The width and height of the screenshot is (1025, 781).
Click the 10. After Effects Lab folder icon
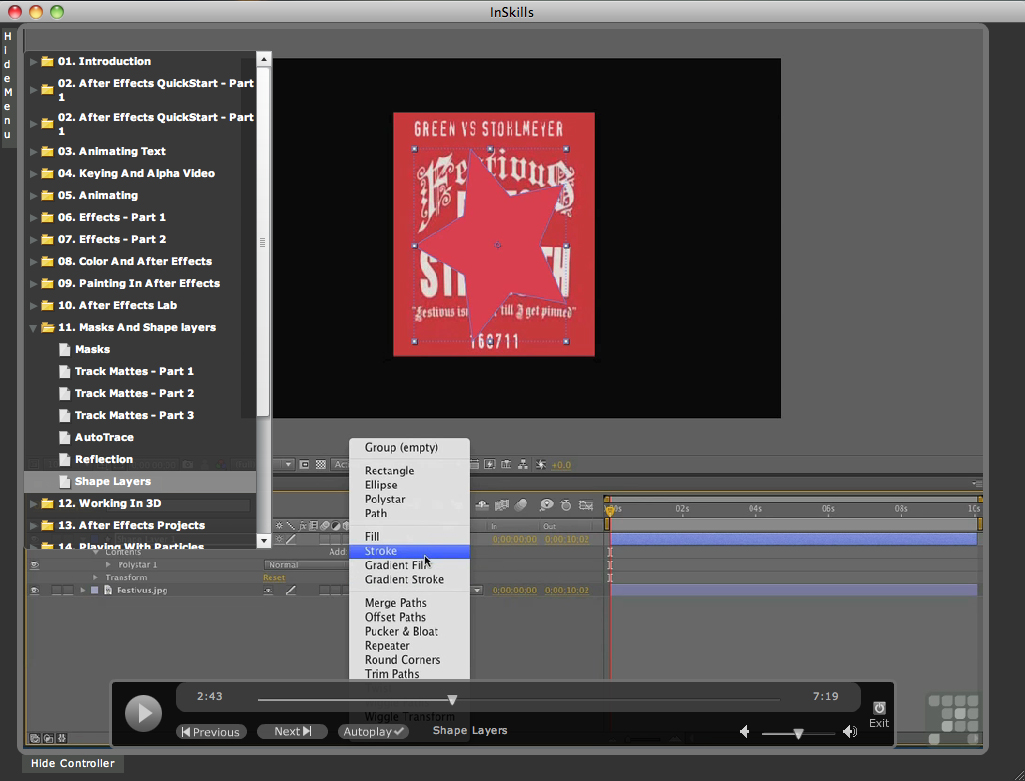pyautogui.click(x=47, y=306)
